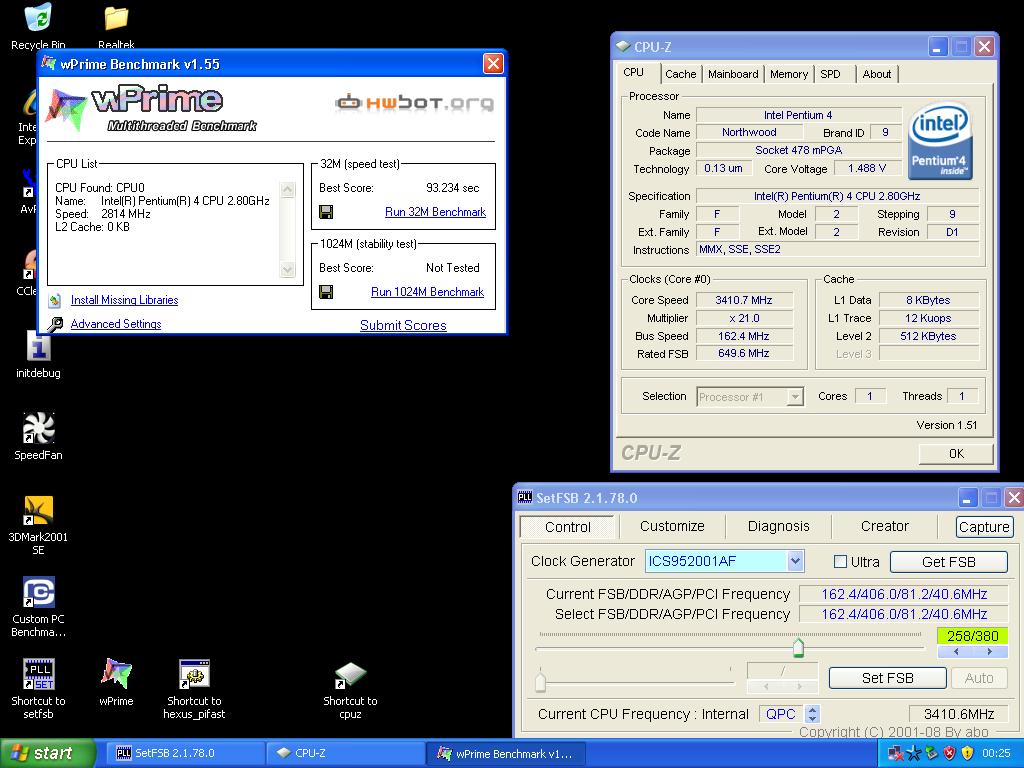Click the QPC down arrow stepper

coord(812,718)
